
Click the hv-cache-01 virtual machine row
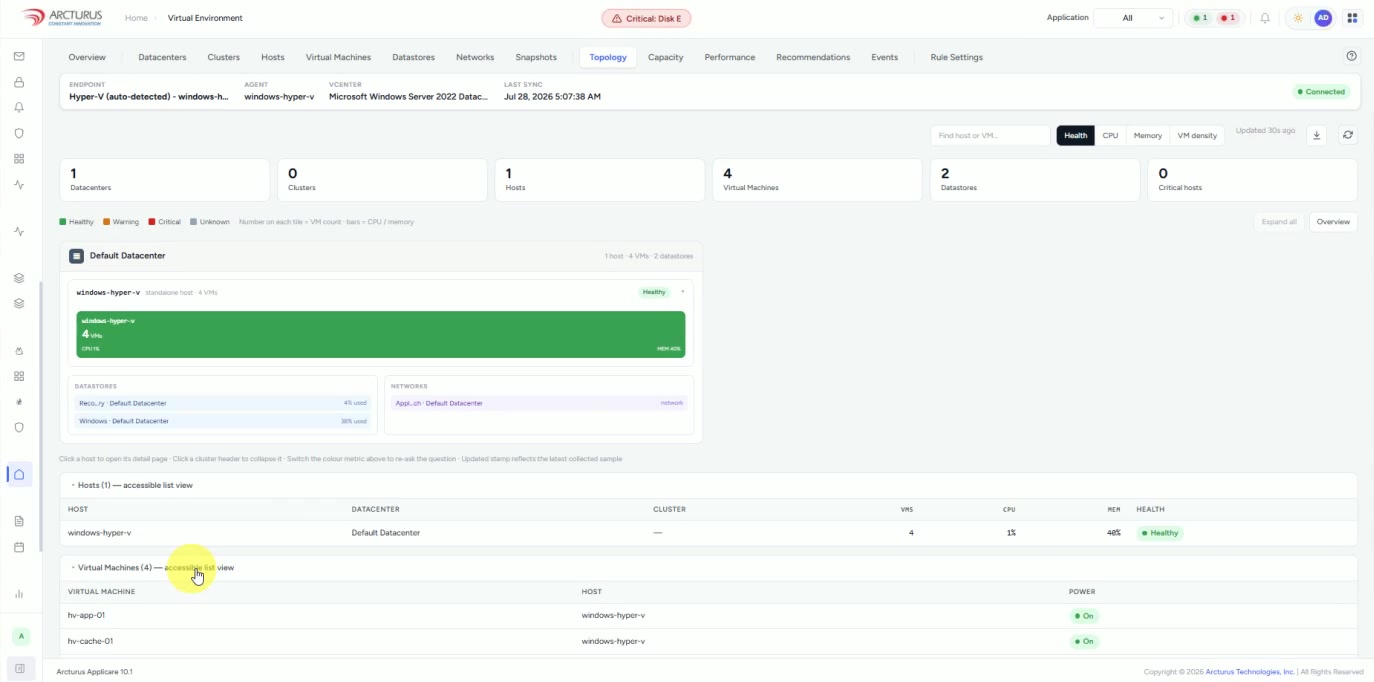coord(708,641)
